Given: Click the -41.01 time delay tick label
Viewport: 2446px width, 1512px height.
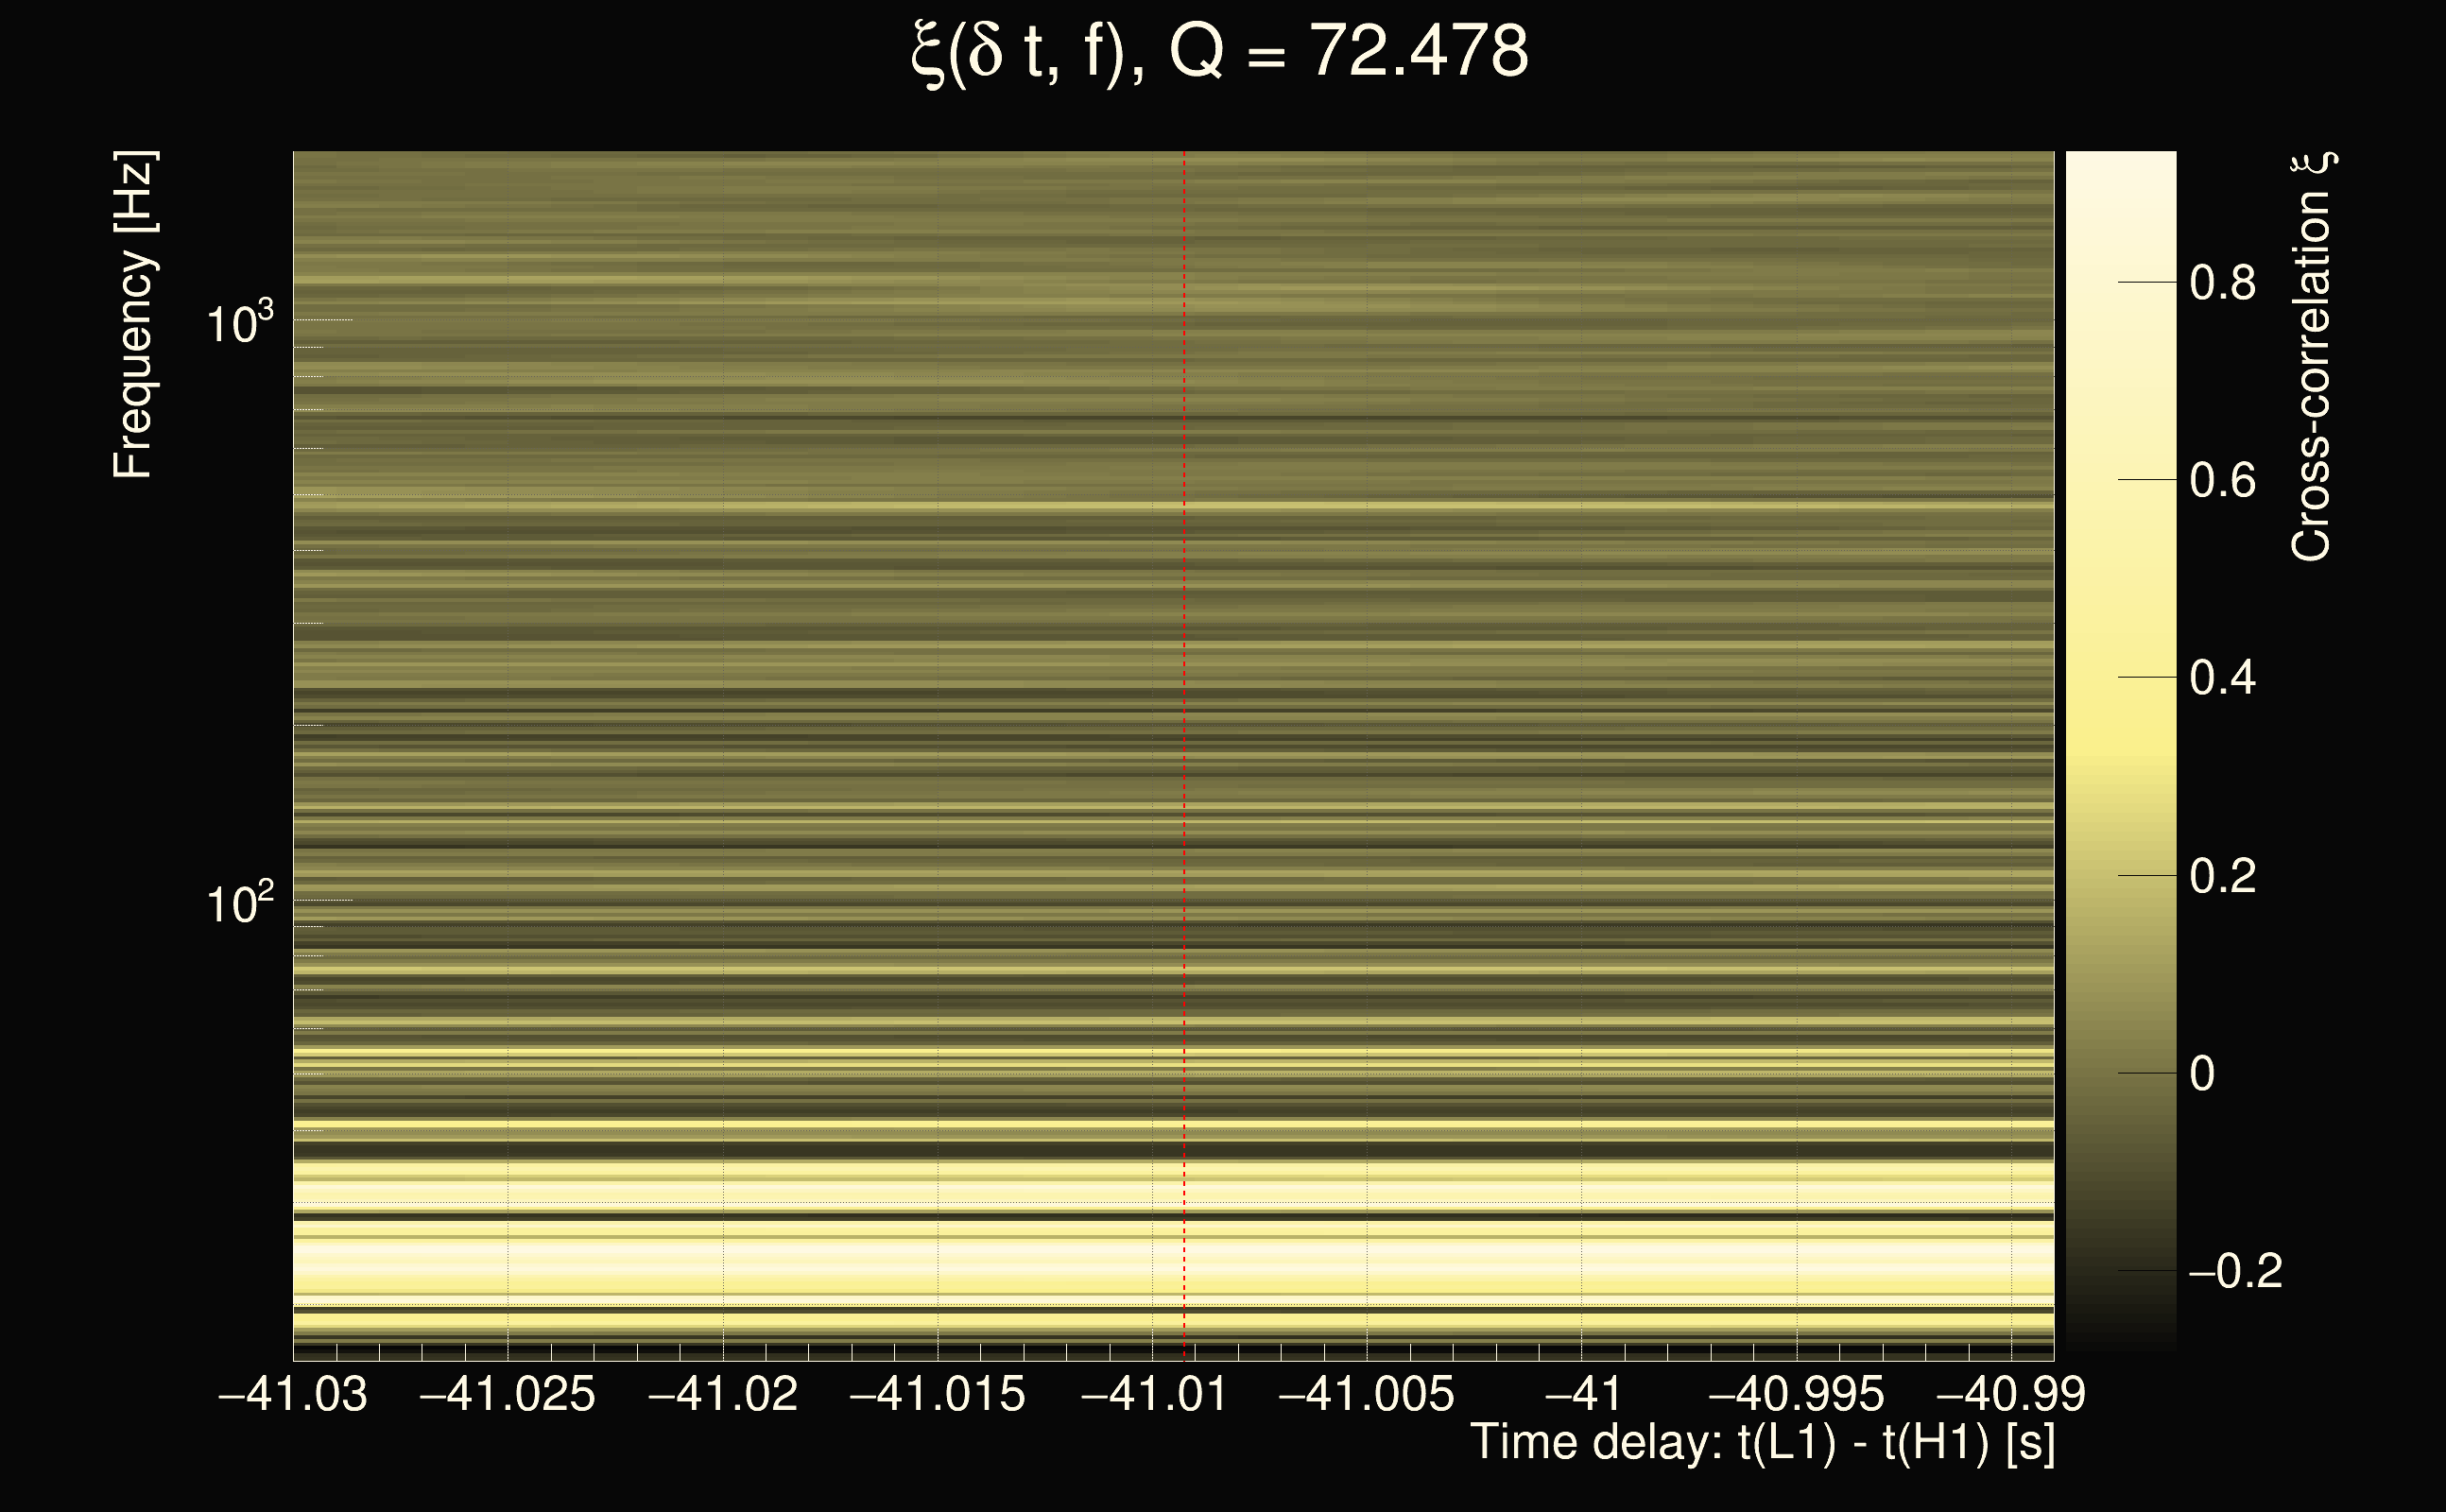Looking at the screenshot, I should tap(1153, 1394).
